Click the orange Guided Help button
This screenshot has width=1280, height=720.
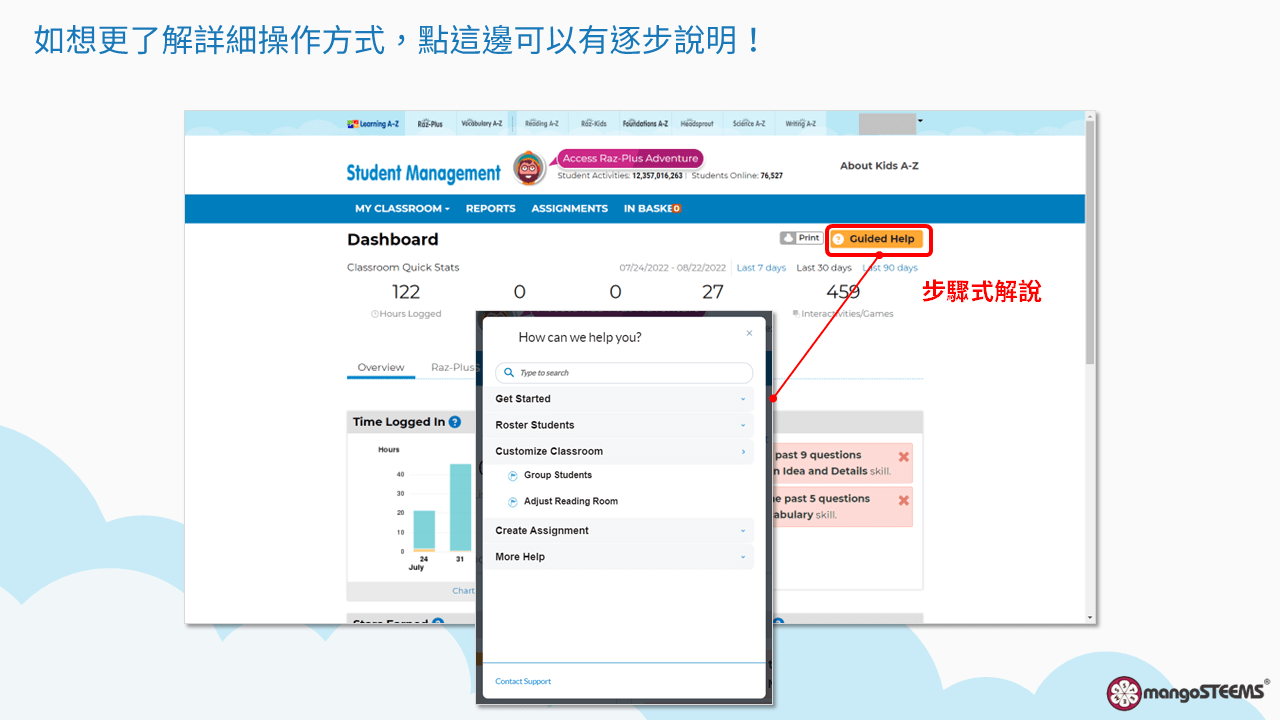[875, 239]
